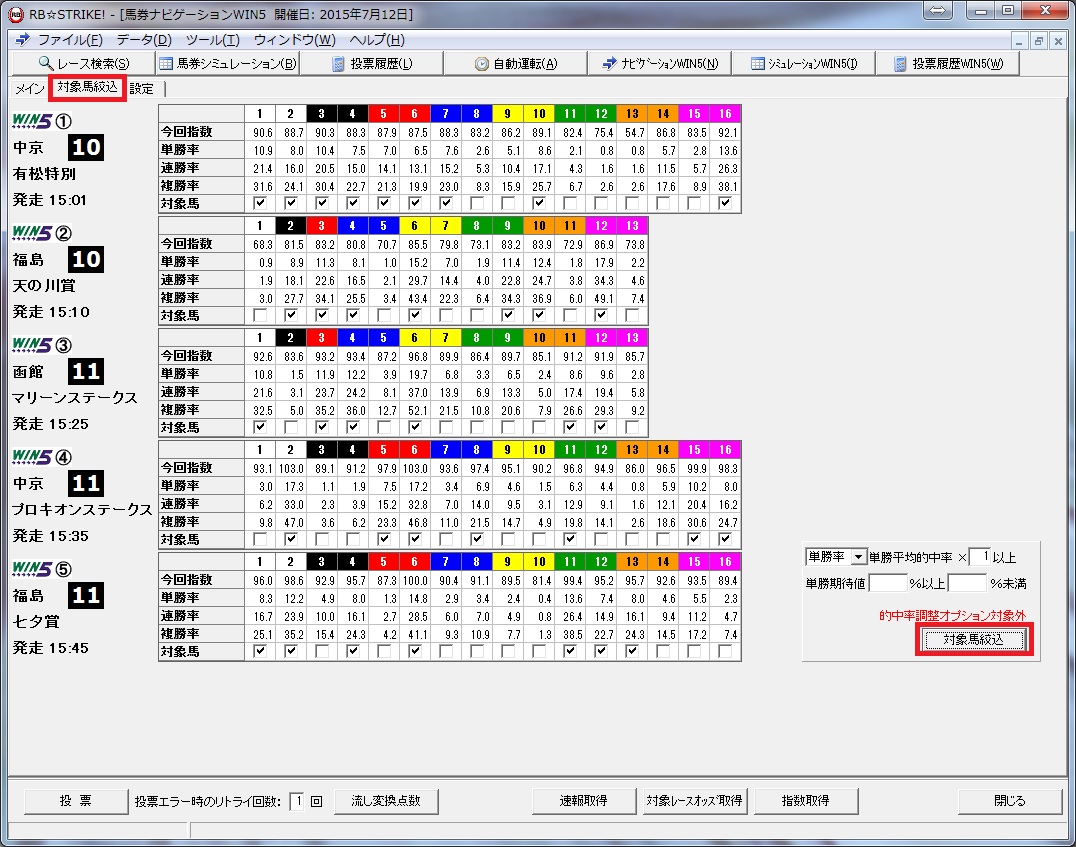Click the 速報取得 button
This screenshot has height=847, width=1076.
click(583, 801)
